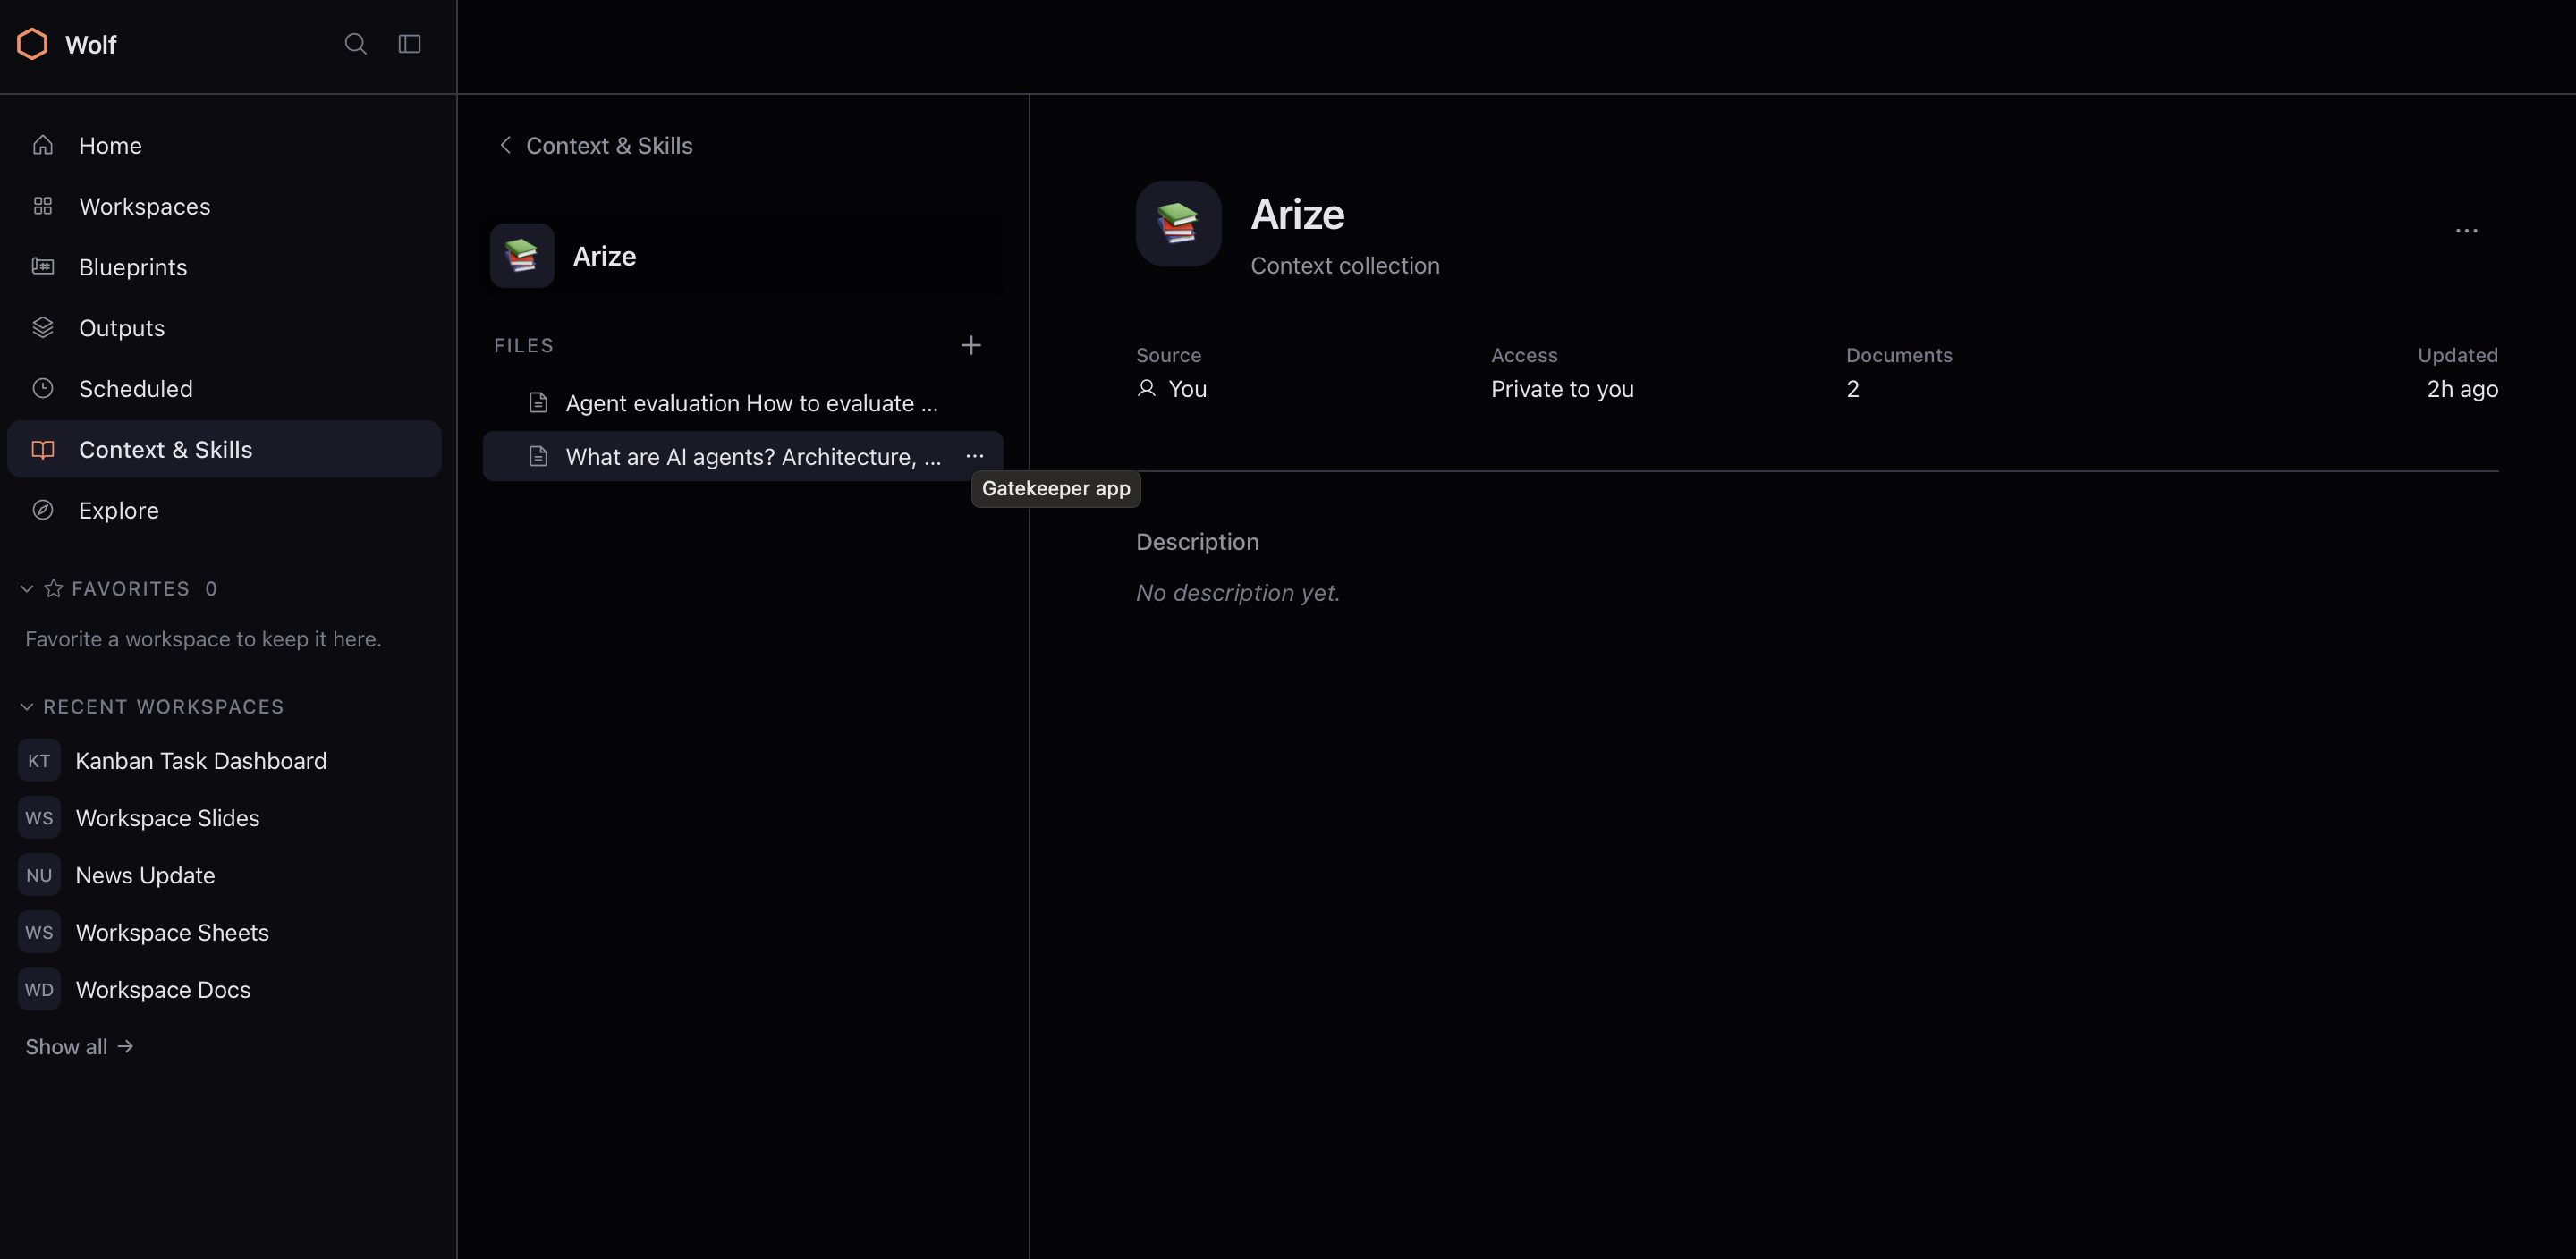The image size is (2576, 1259).
Task: Open Blueprints section
Action: coord(224,267)
